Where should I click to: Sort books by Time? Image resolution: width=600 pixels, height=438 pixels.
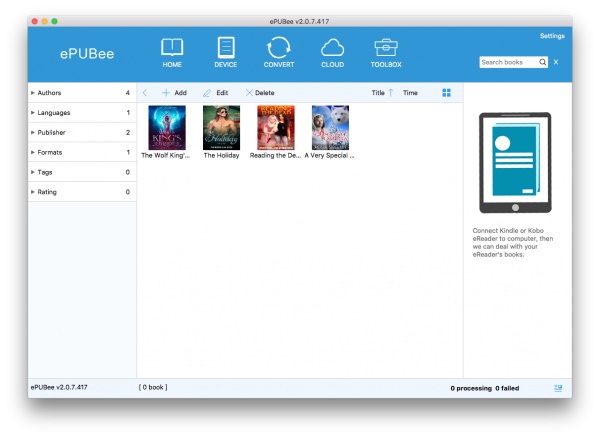click(410, 93)
